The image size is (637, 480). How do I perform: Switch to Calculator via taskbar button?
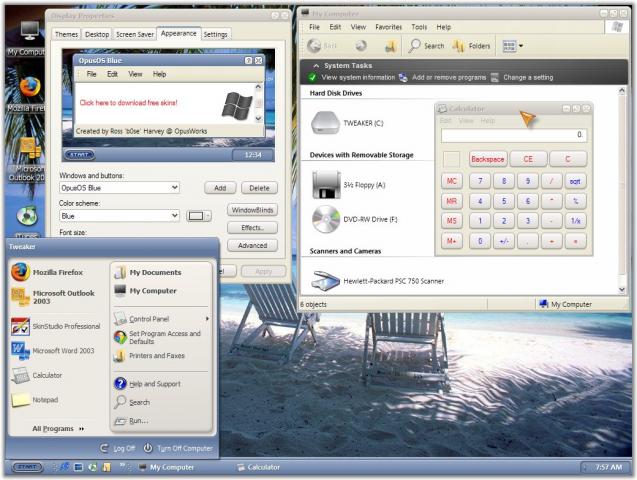click(258, 467)
